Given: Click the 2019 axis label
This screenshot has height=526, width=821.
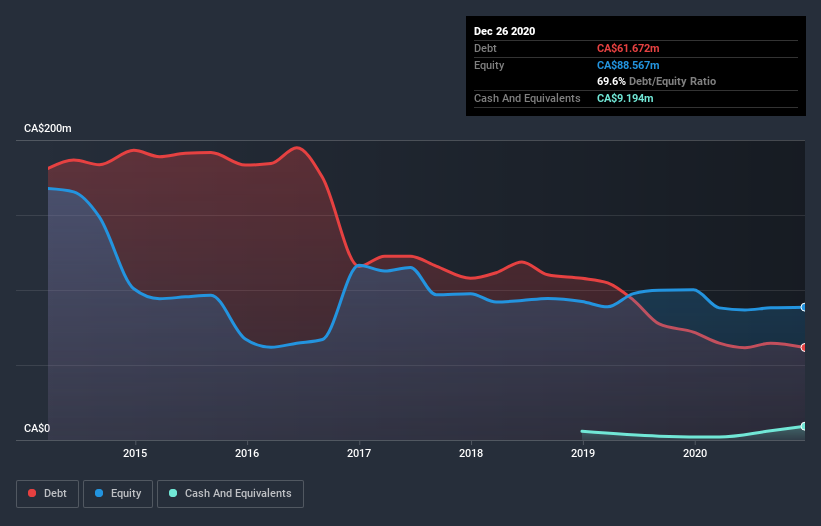Looking at the screenshot, I should (x=583, y=453).
